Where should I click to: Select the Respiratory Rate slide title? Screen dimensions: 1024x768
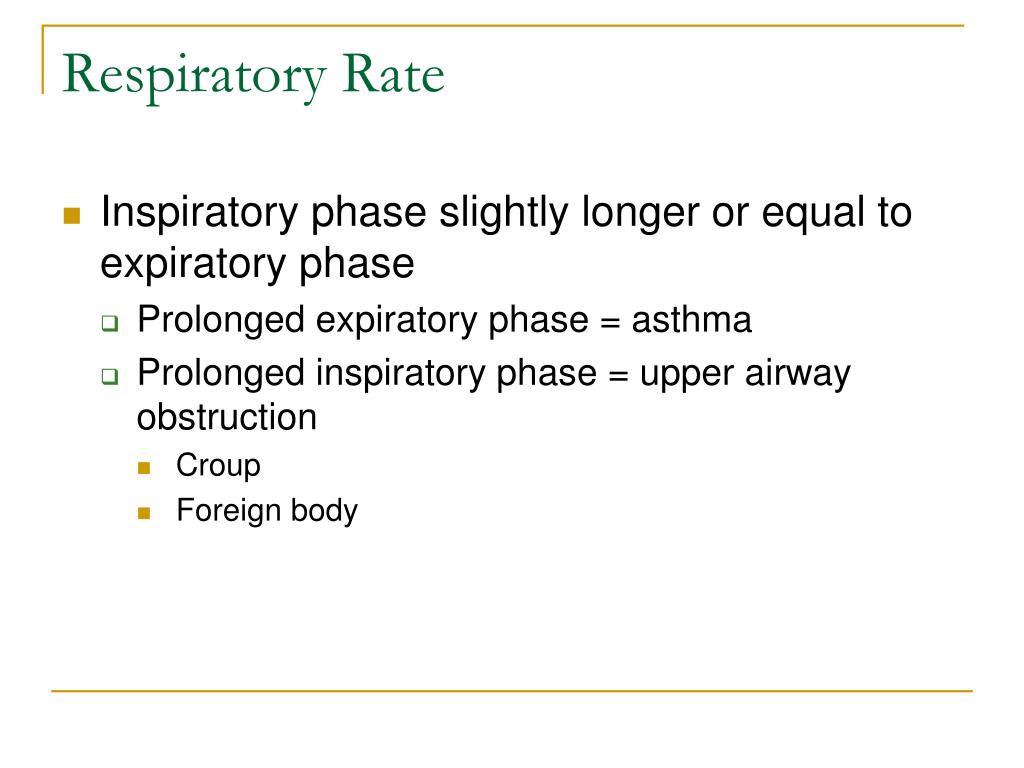tap(253, 77)
